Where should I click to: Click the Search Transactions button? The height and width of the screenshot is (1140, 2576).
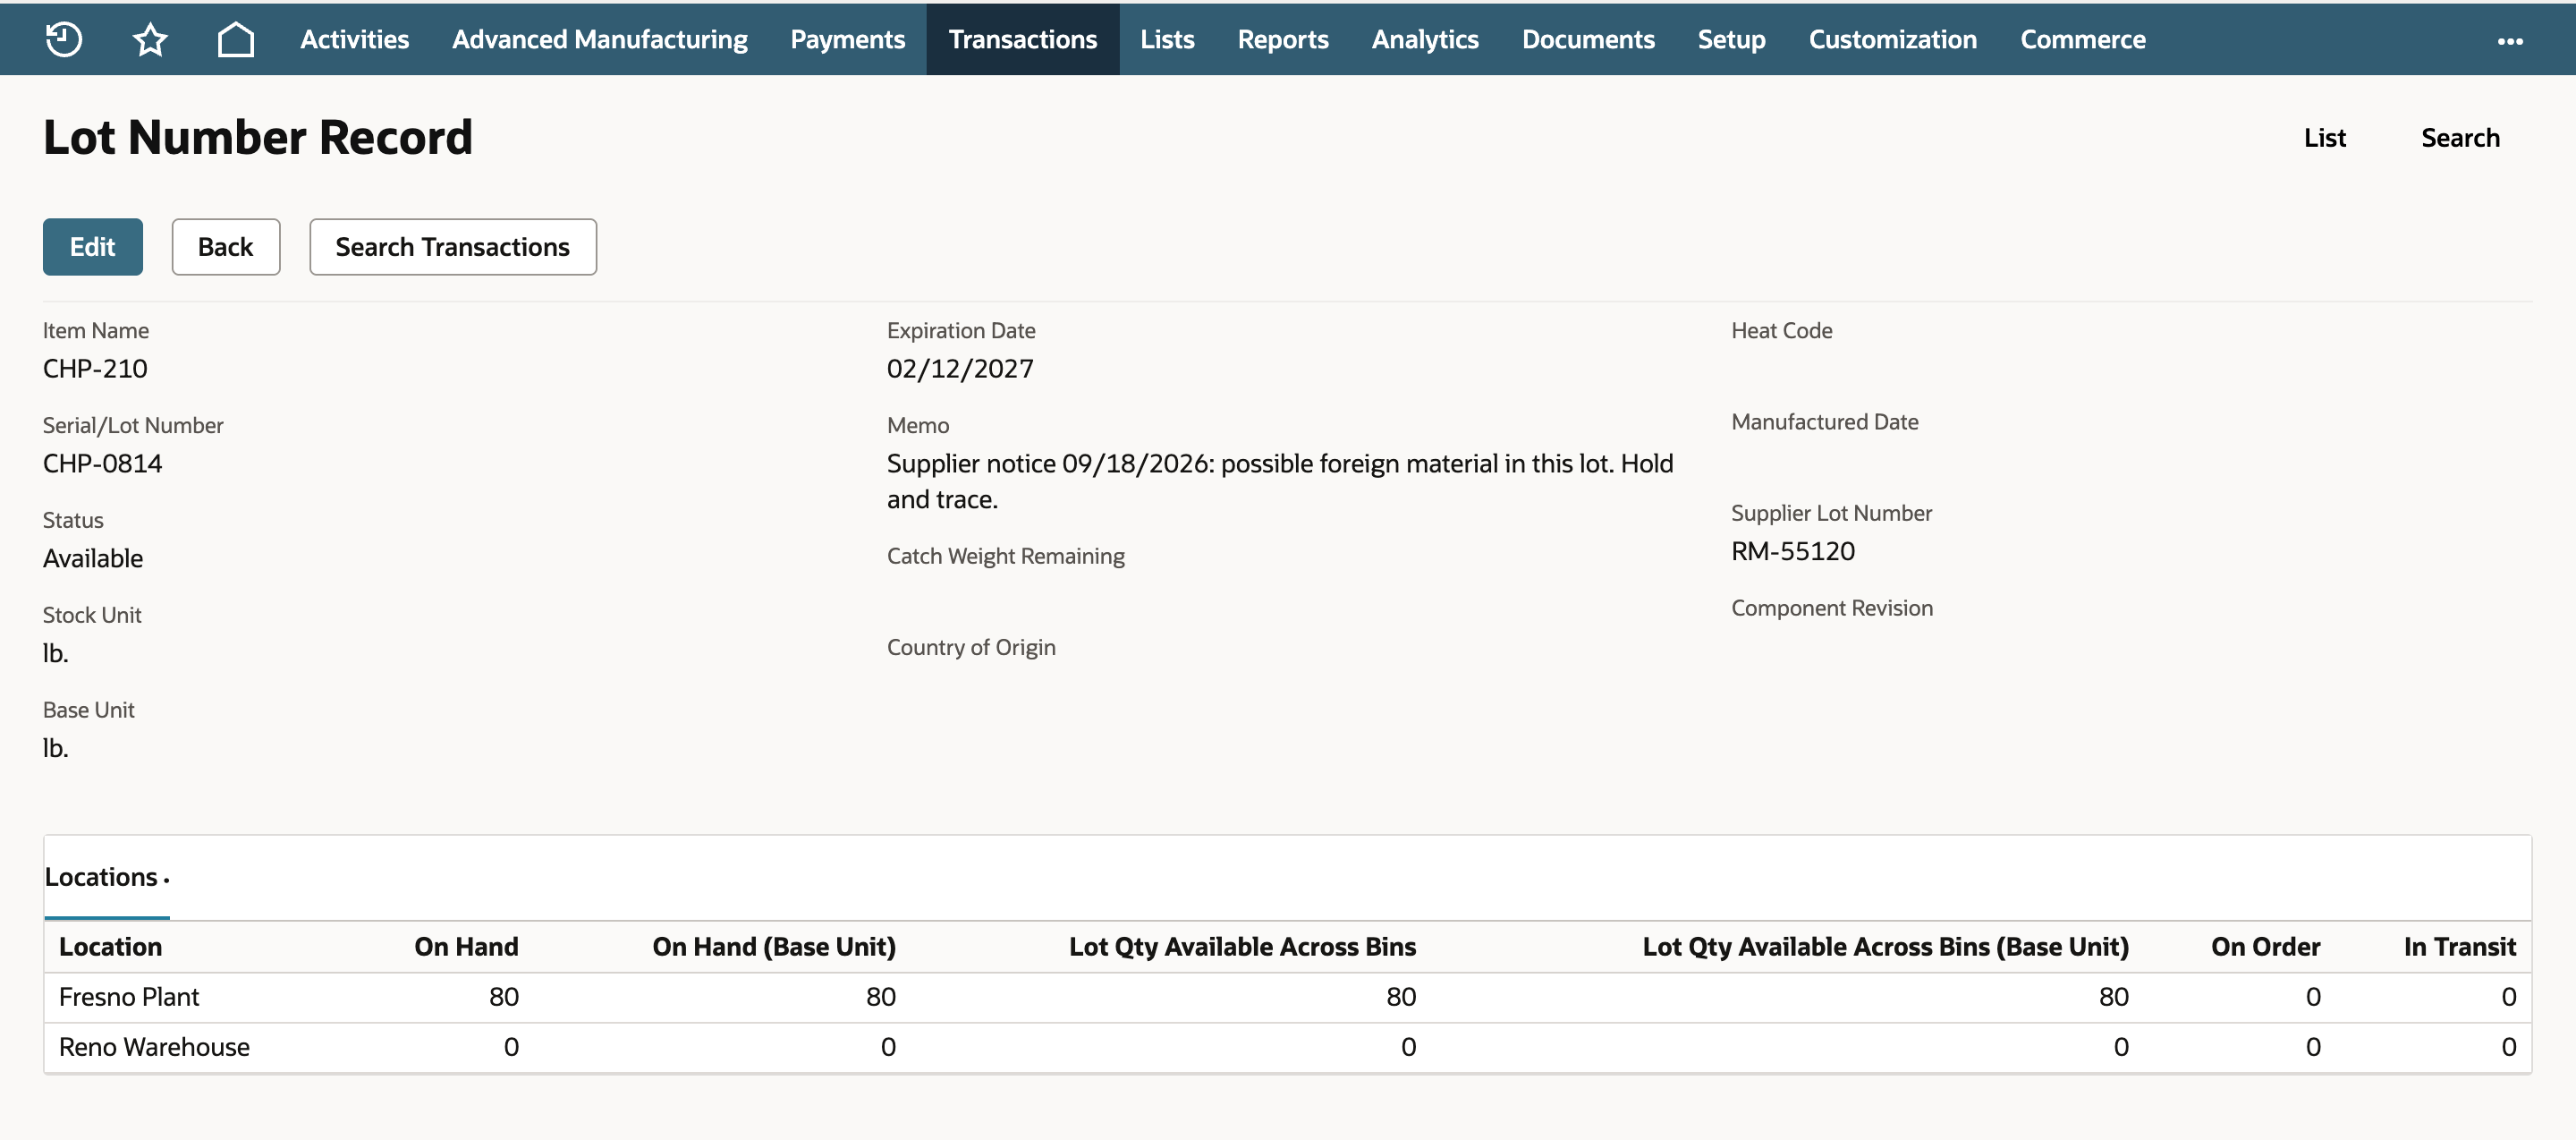[453, 247]
